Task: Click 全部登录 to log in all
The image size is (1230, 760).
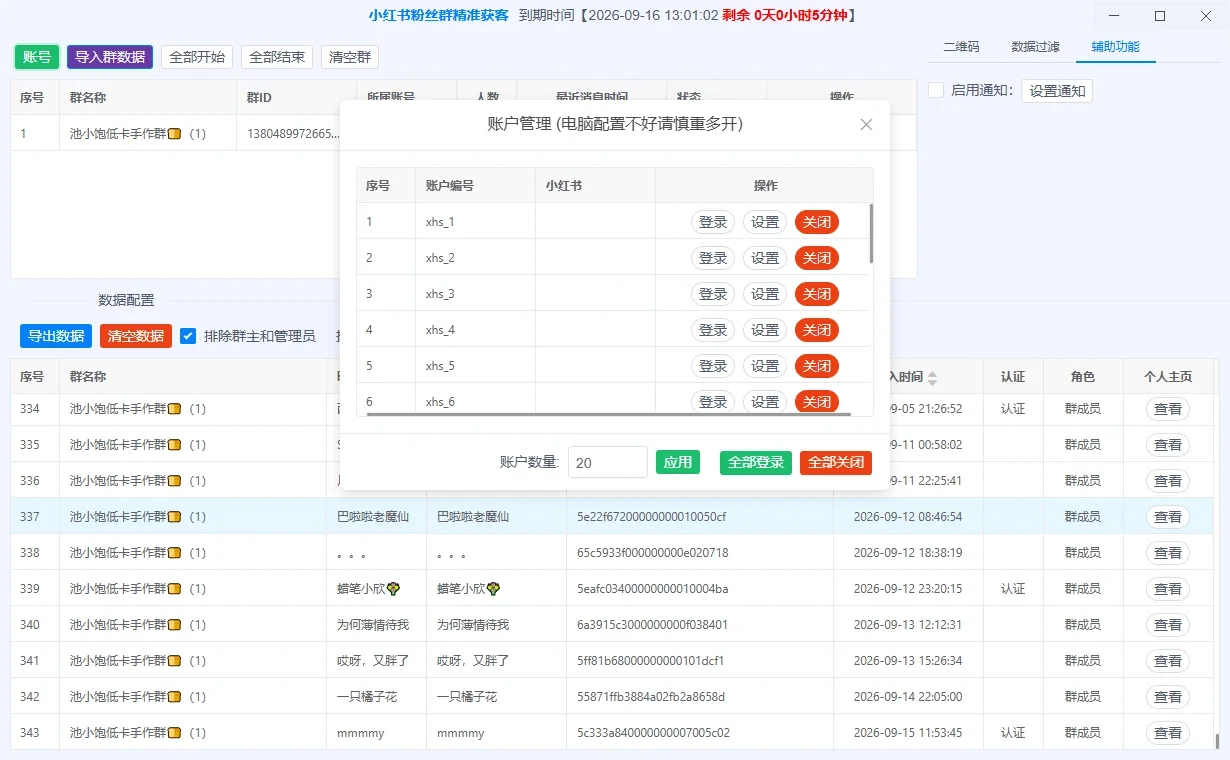Action: pyautogui.click(x=756, y=463)
